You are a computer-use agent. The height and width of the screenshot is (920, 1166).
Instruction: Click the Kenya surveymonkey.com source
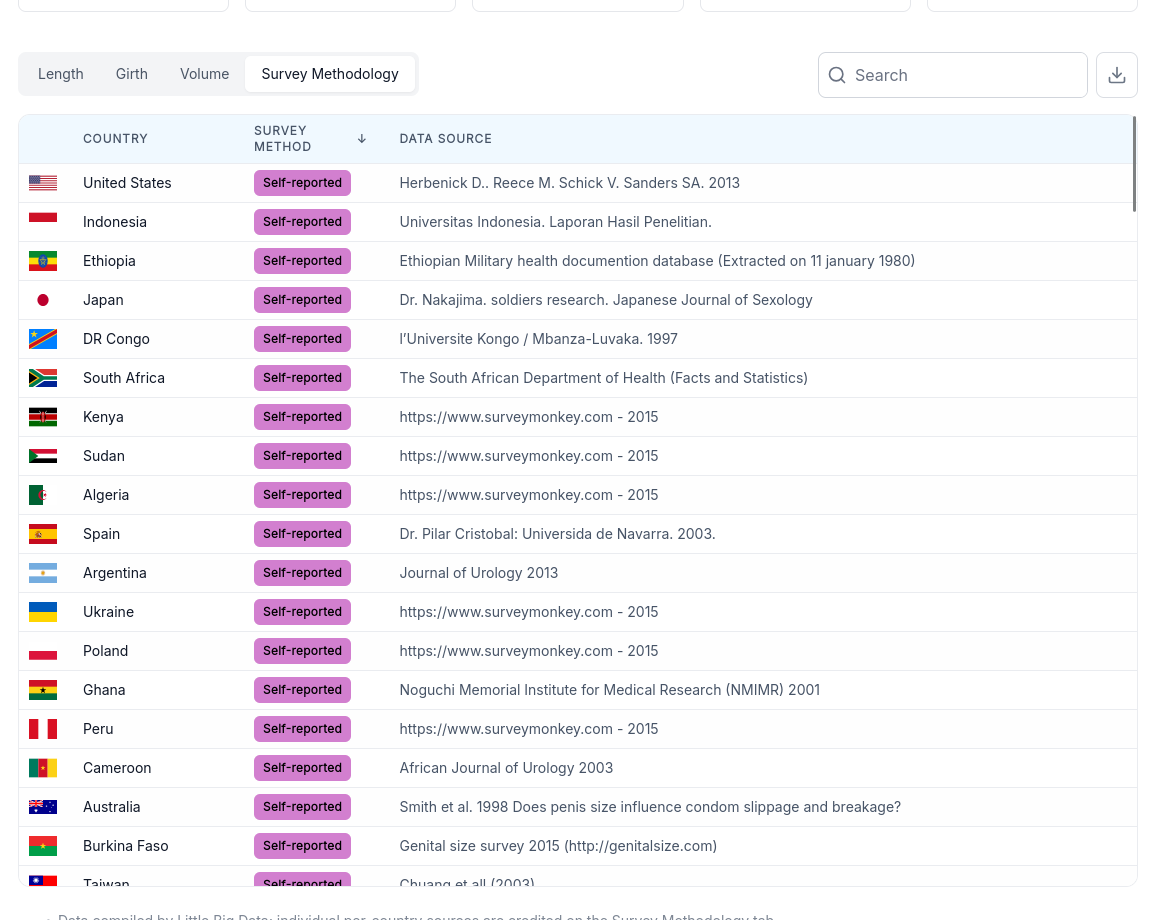point(529,417)
